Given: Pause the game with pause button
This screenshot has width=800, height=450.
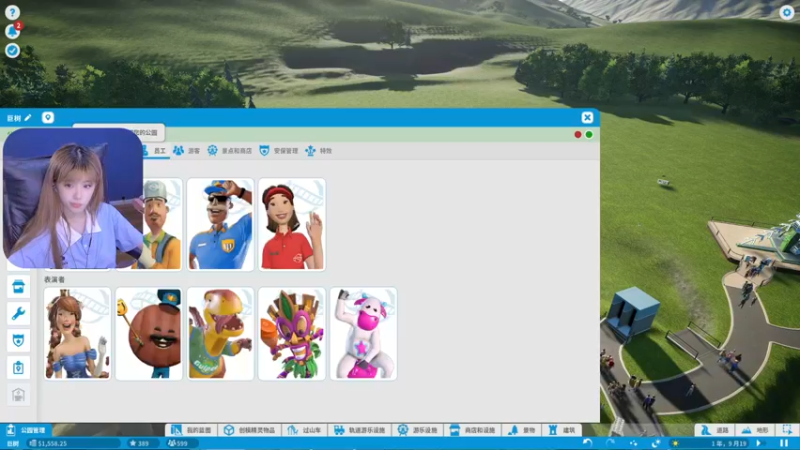Looking at the screenshot, I should click(x=784, y=443).
